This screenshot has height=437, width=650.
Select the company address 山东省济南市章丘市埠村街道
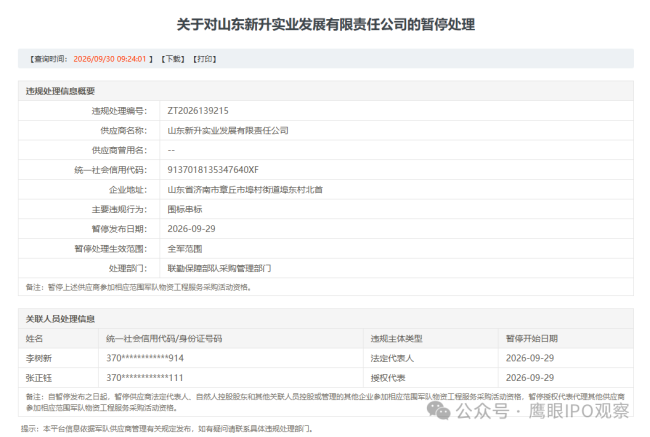pyautogui.click(x=245, y=189)
